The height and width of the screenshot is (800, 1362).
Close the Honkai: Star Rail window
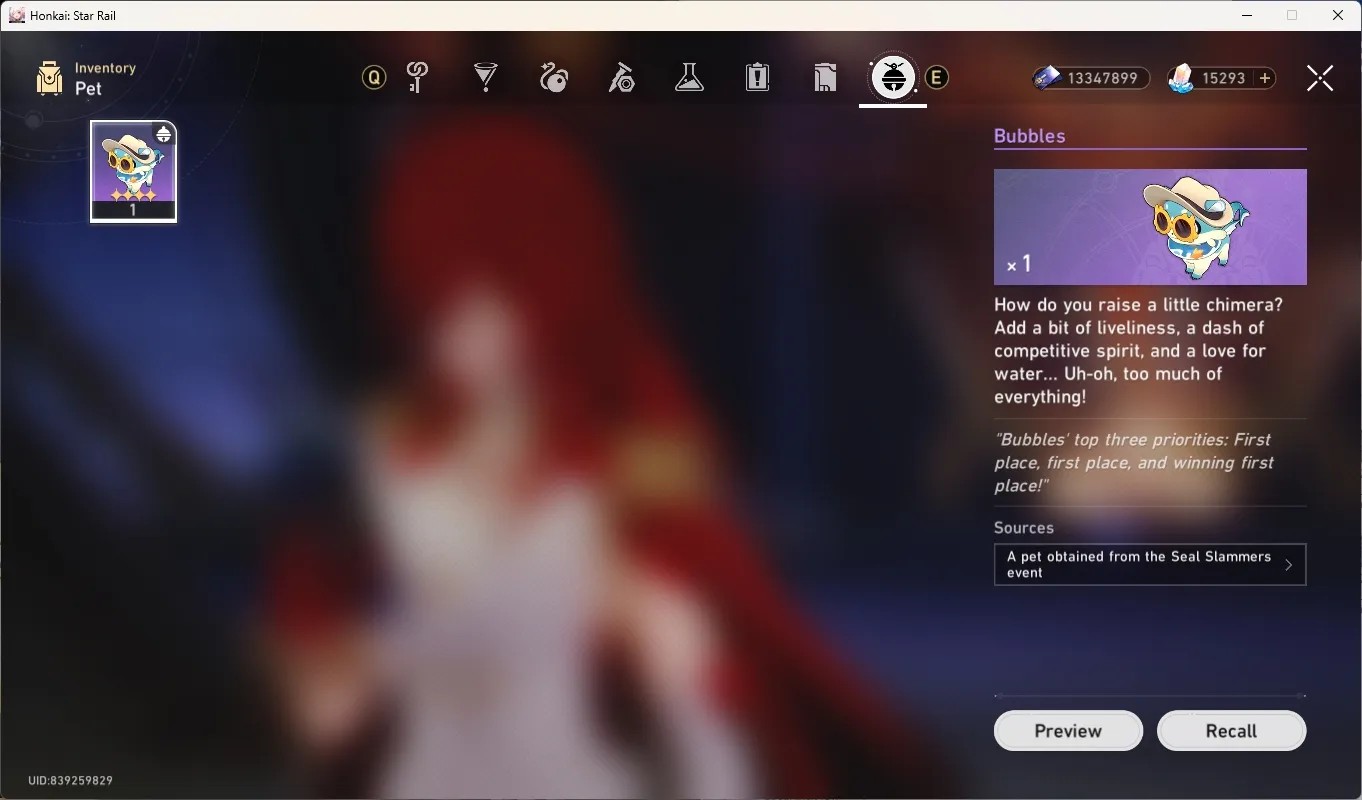pos(1338,15)
